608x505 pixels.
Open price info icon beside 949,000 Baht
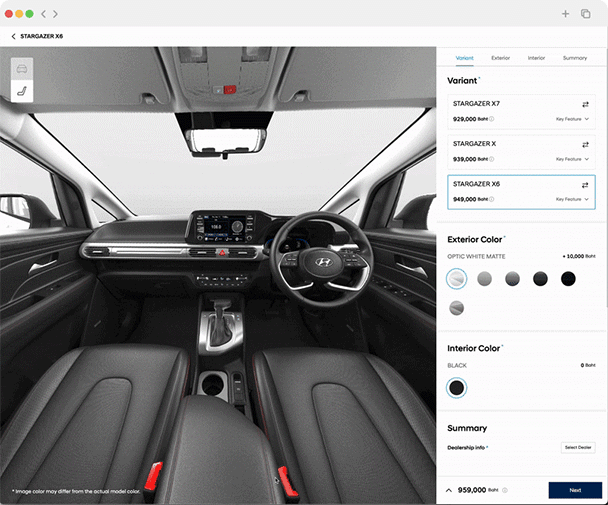pyautogui.click(x=492, y=199)
